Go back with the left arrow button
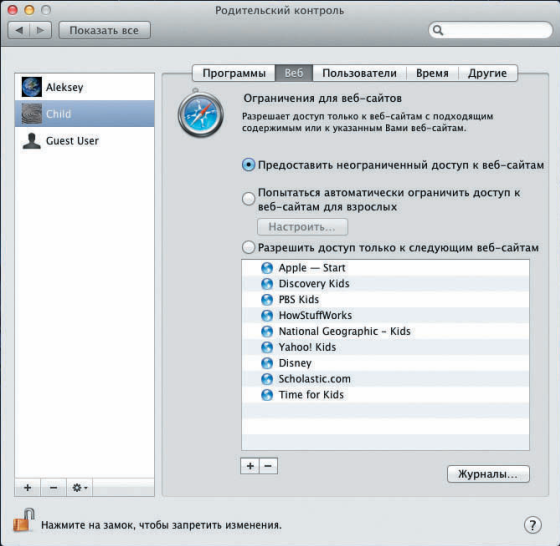This screenshot has height=546, width=560. pyautogui.click(x=19, y=30)
